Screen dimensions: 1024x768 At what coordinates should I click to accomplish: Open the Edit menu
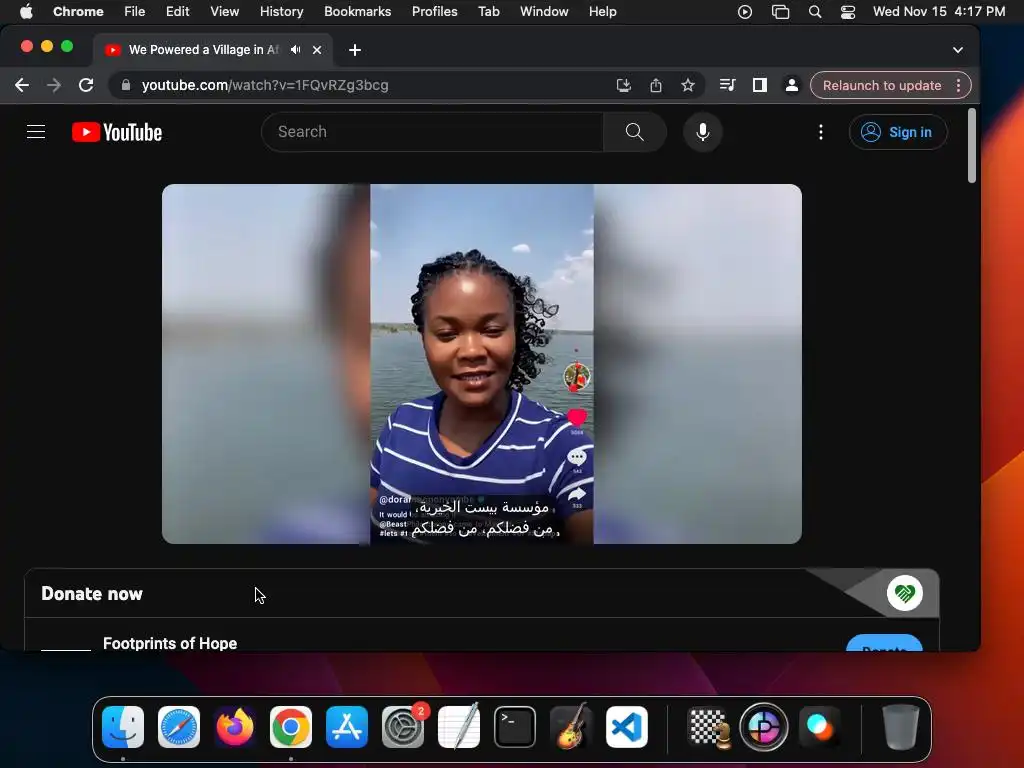[x=177, y=12]
